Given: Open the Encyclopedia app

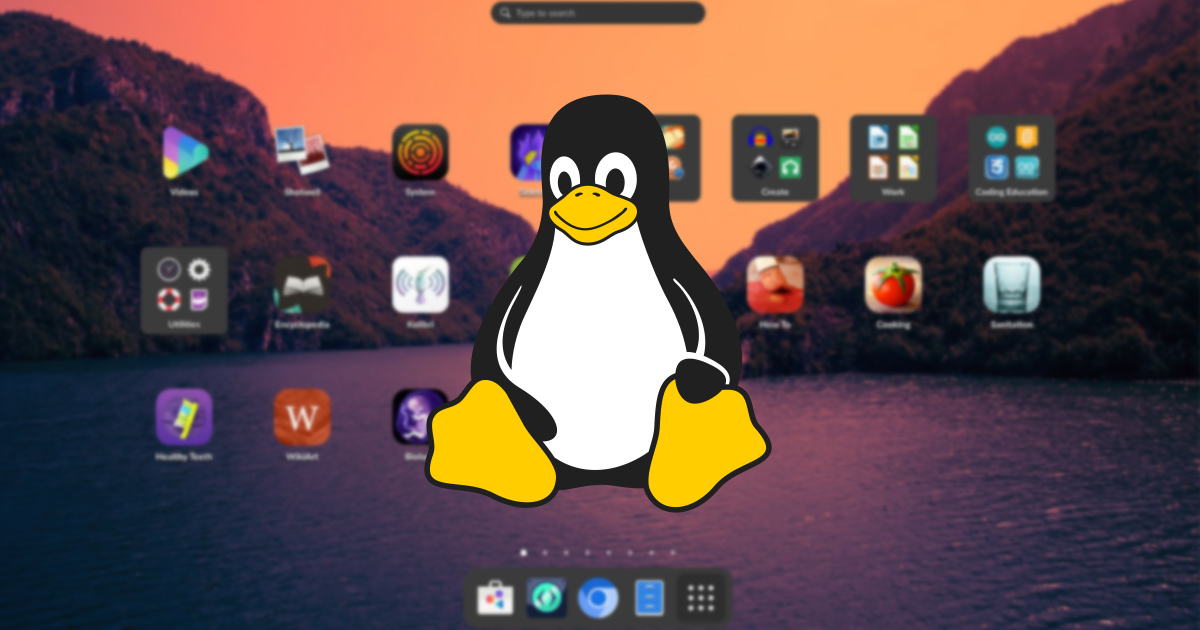Looking at the screenshot, I should click(x=302, y=285).
